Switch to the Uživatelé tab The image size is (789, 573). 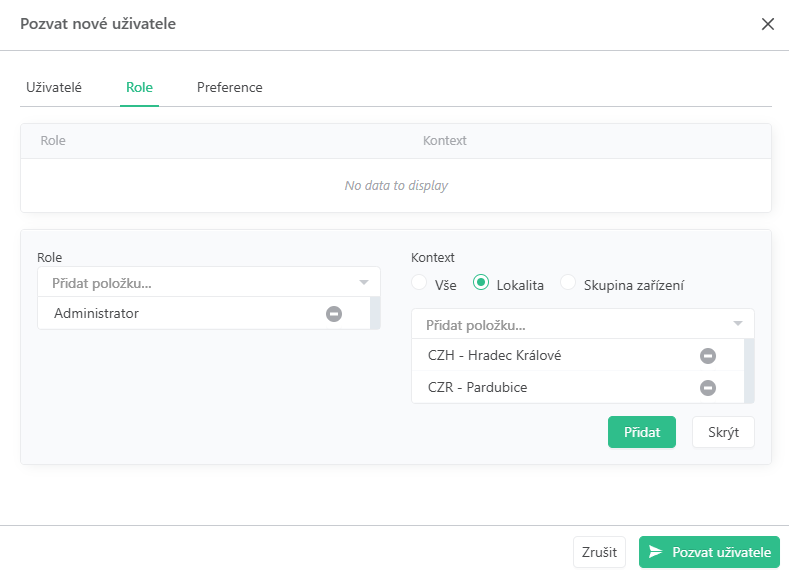[x=53, y=88]
